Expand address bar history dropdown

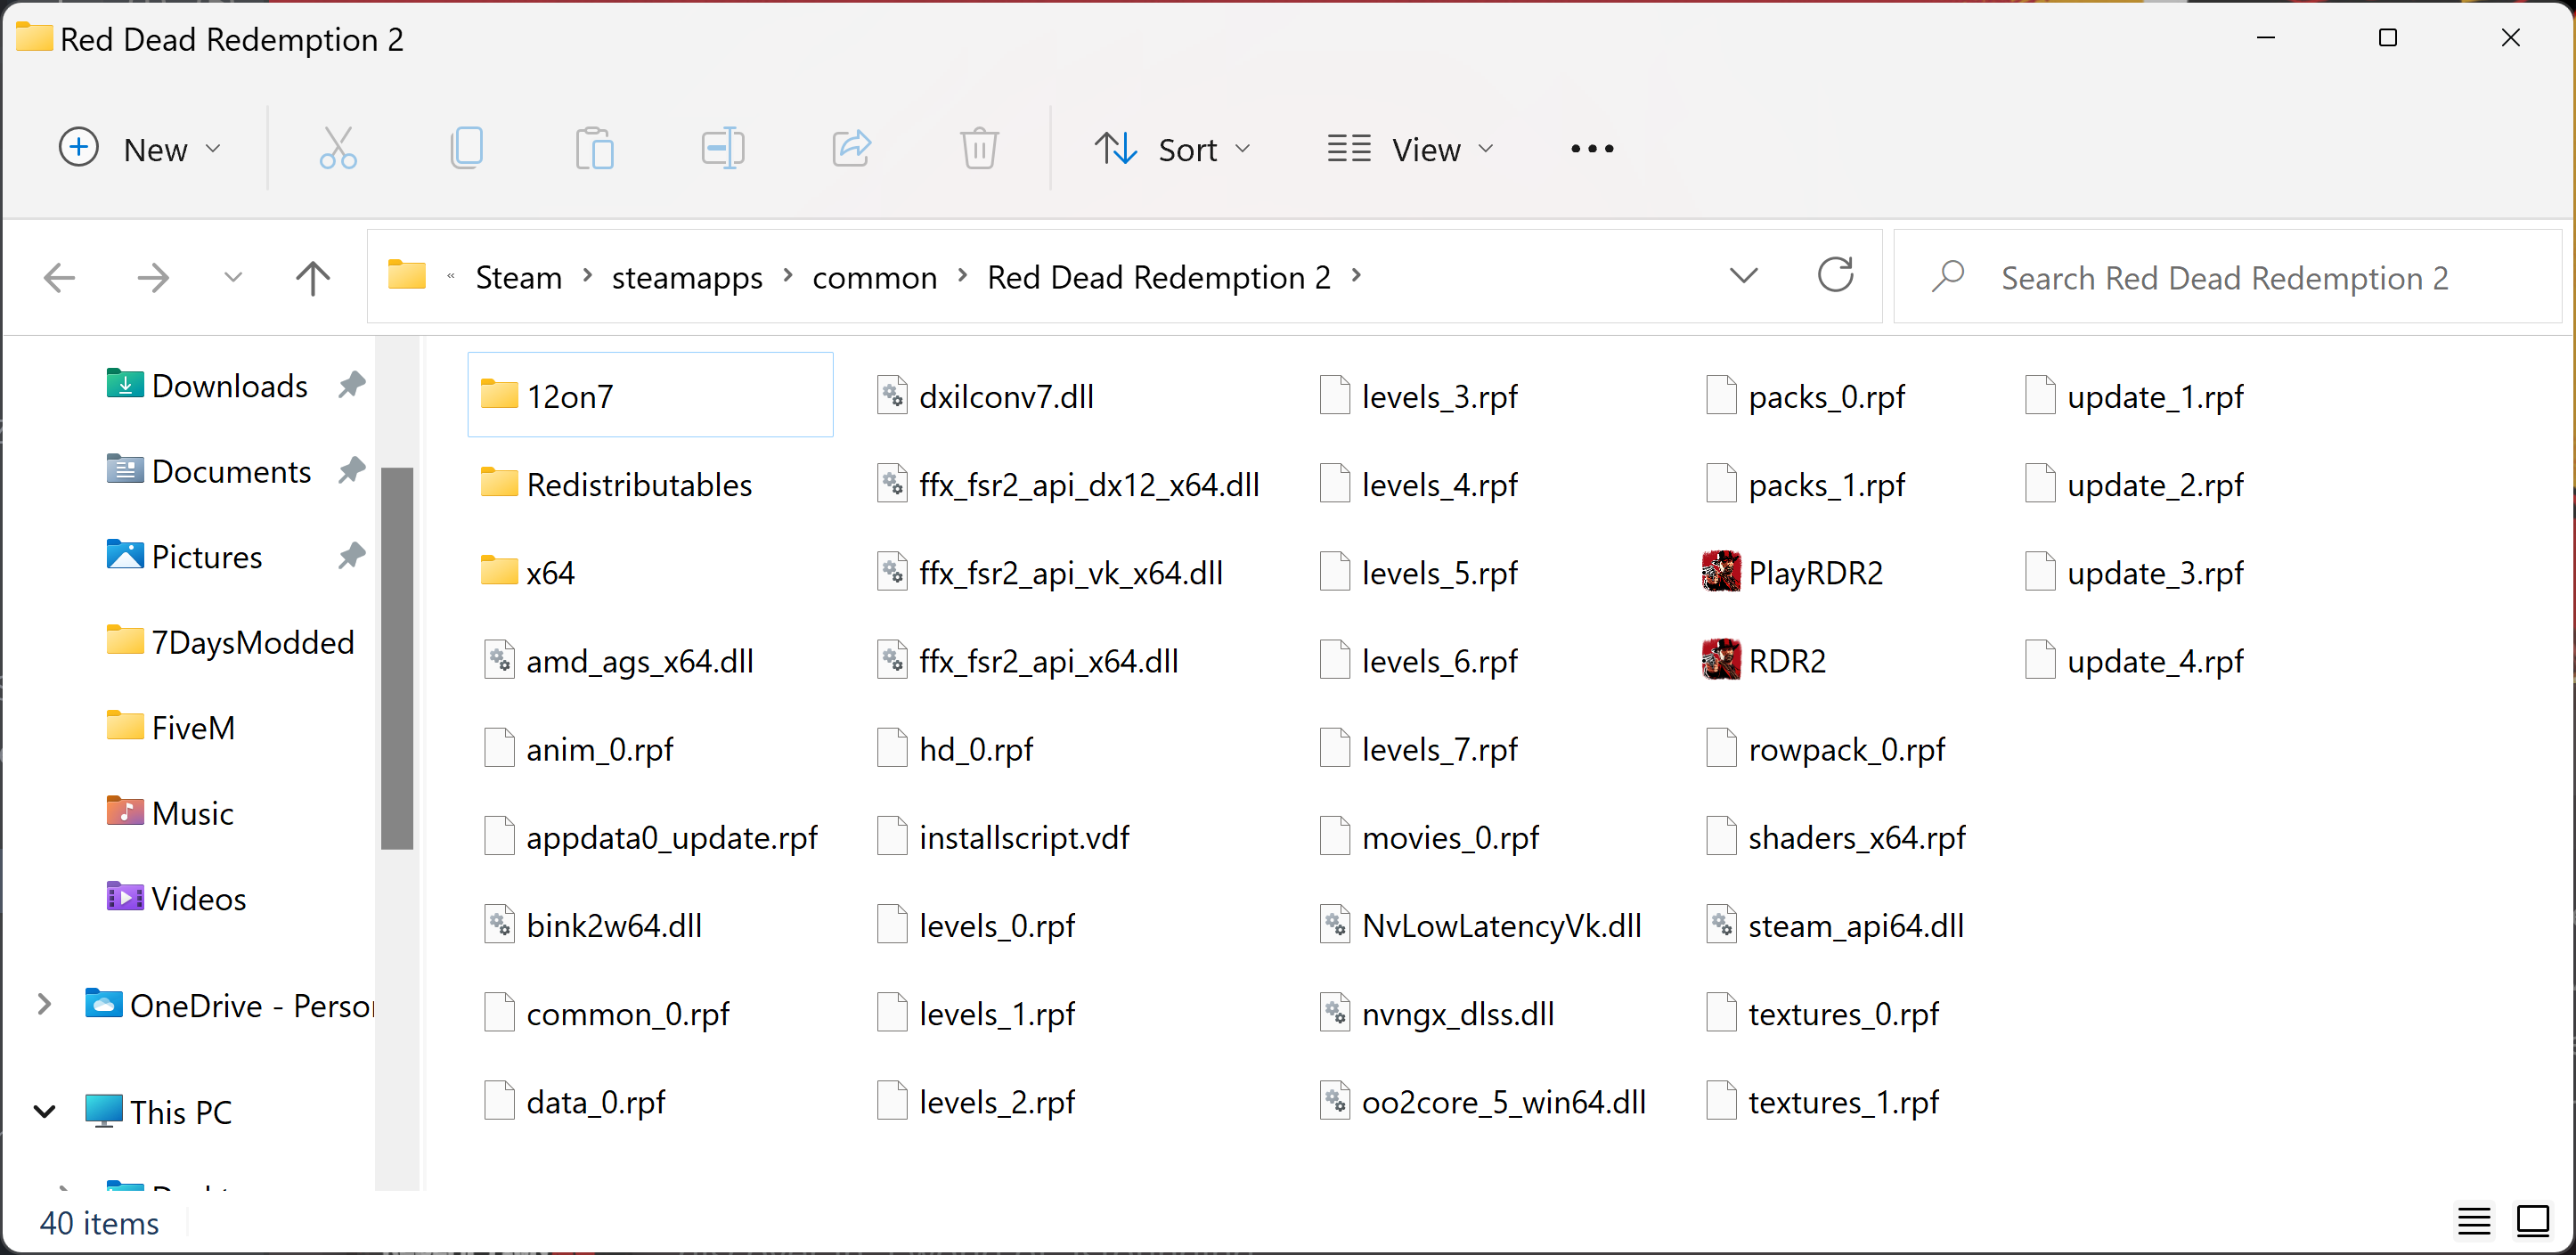(1743, 276)
